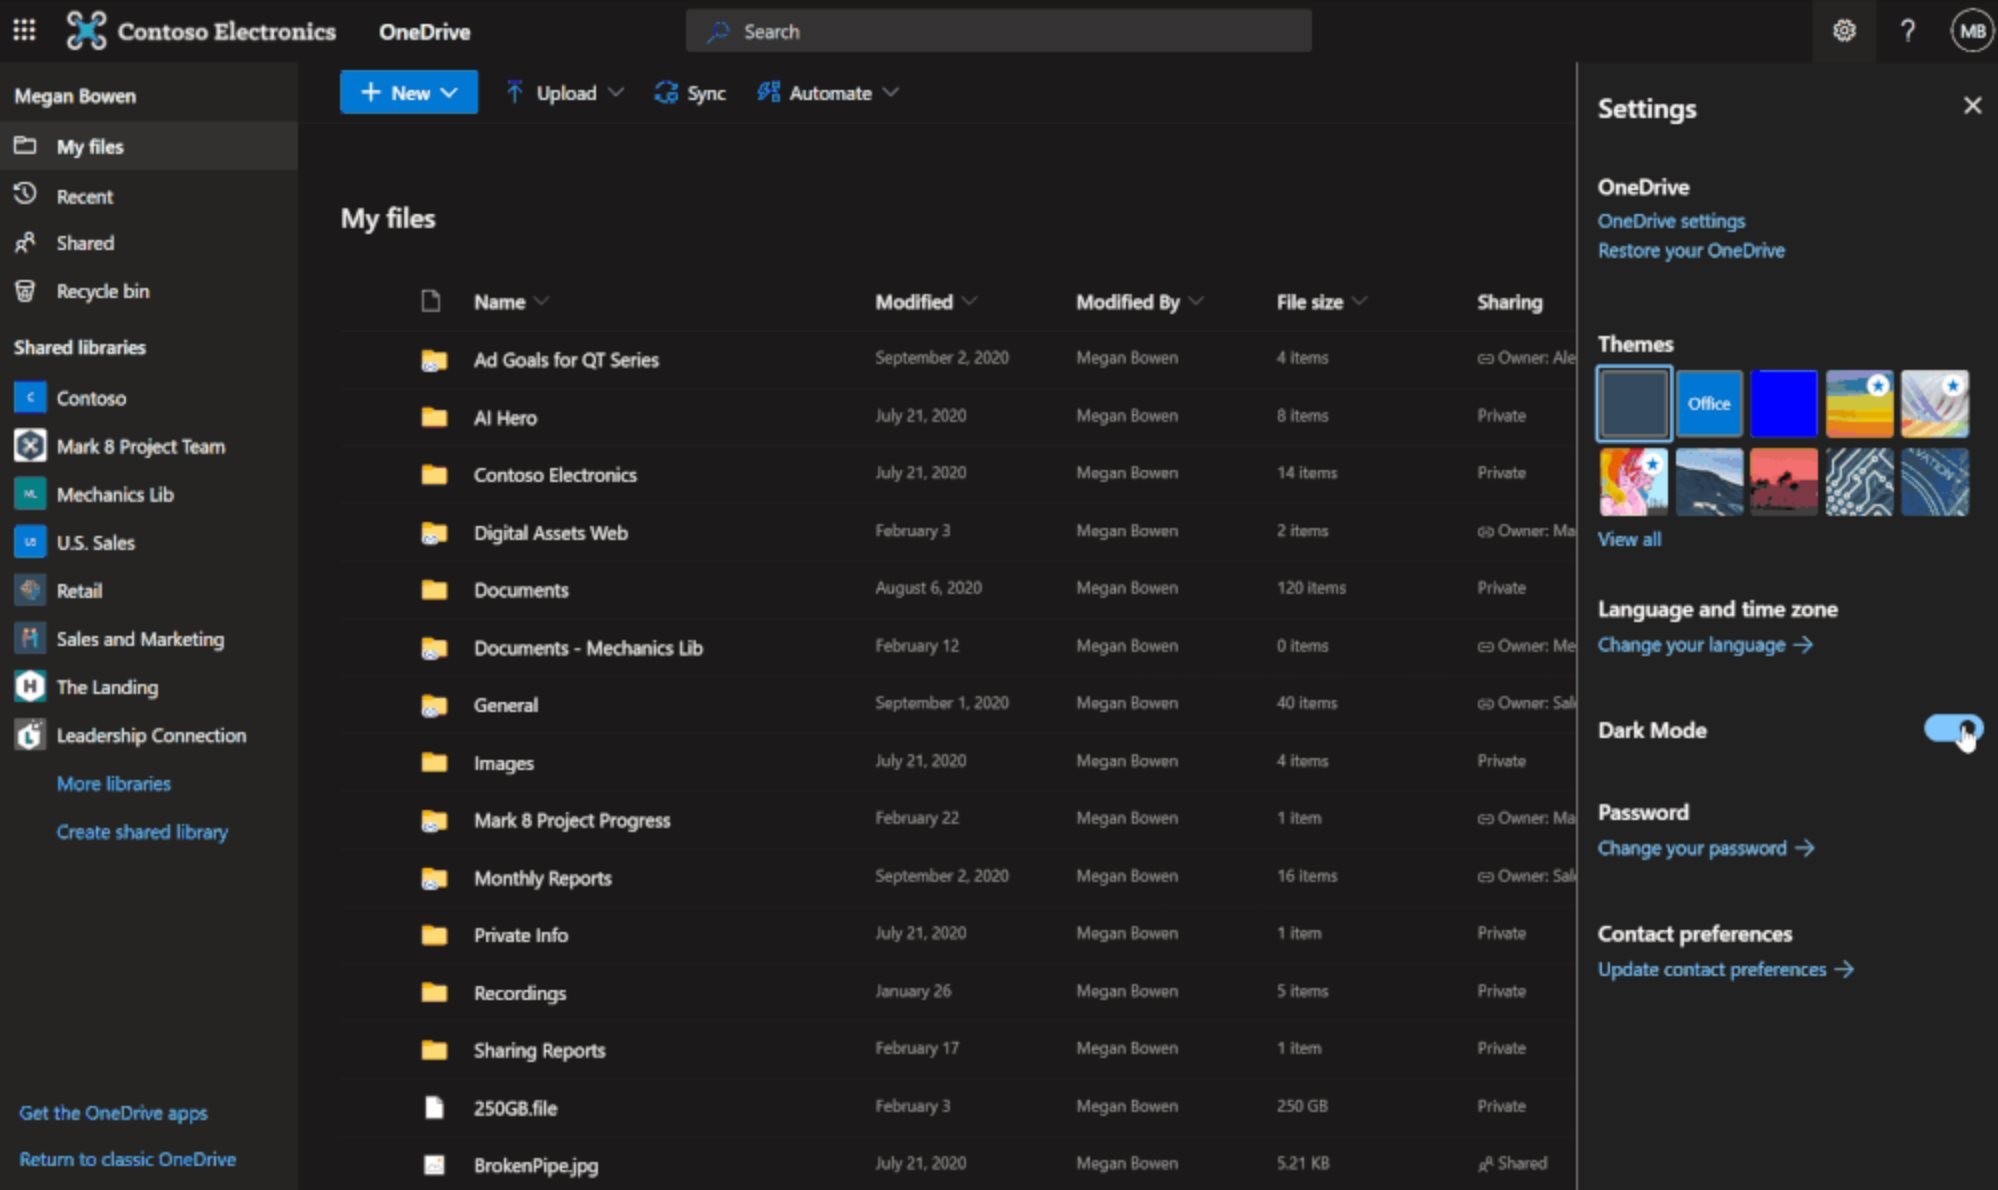The width and height of the screenshot is (1998, 1190).
Task: Click the folder icon for Recordings
Action: 434,992
